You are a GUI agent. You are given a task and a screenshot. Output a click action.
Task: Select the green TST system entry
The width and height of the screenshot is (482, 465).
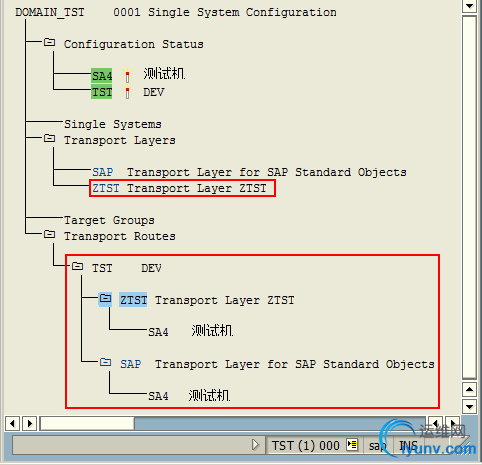(102, 92)
